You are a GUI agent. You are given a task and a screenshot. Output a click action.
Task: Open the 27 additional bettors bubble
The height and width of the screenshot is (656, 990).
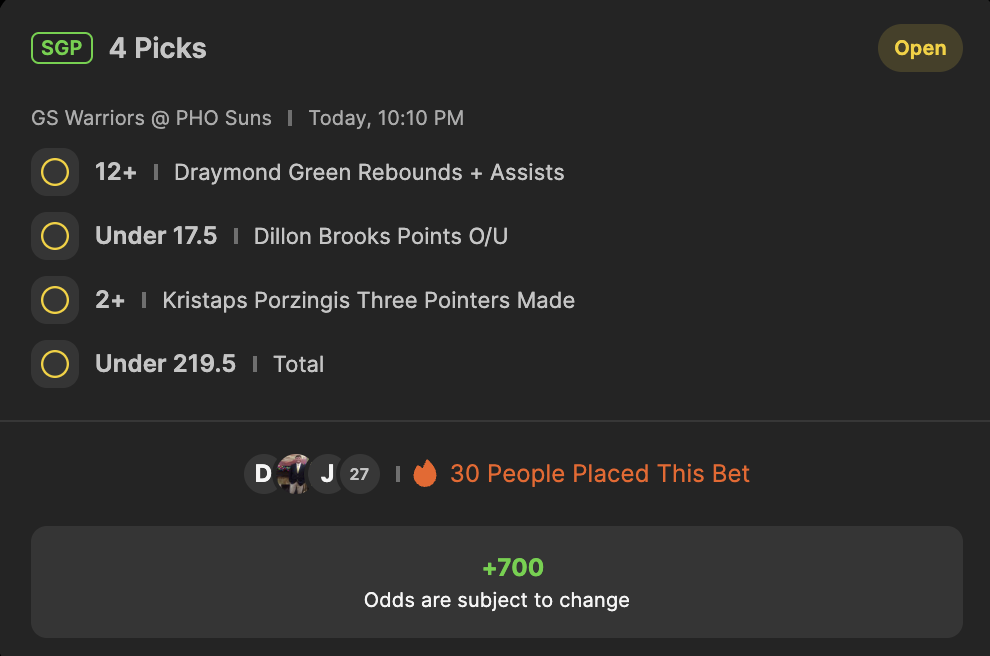(x=359, y=474)
